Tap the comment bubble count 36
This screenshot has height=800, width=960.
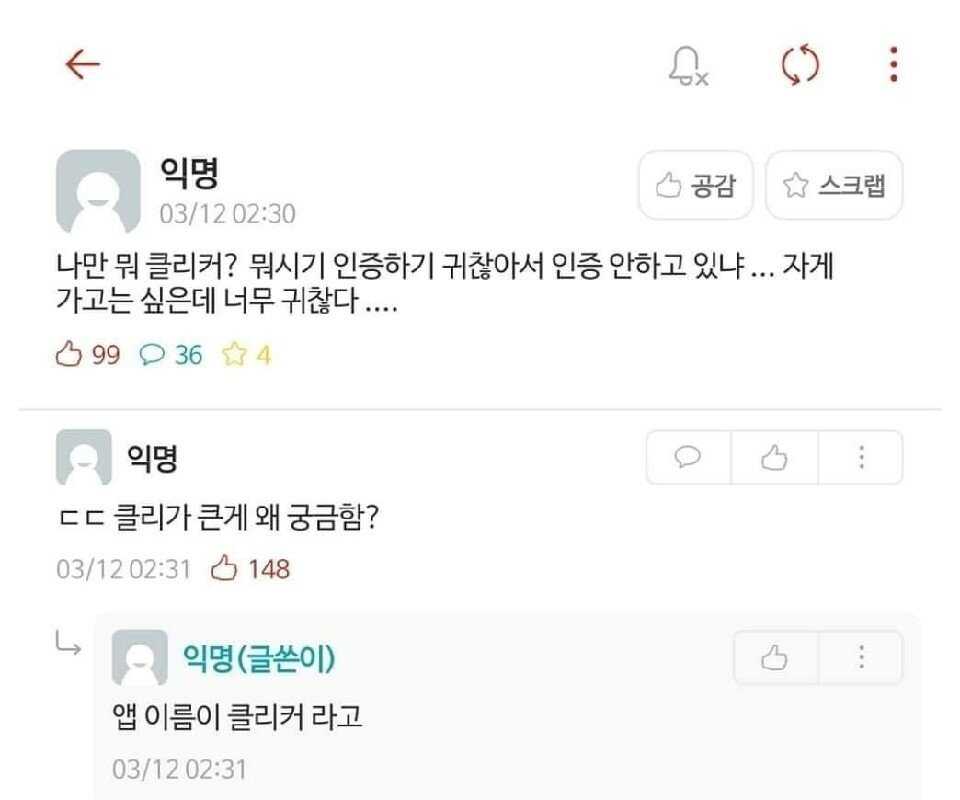171,355
